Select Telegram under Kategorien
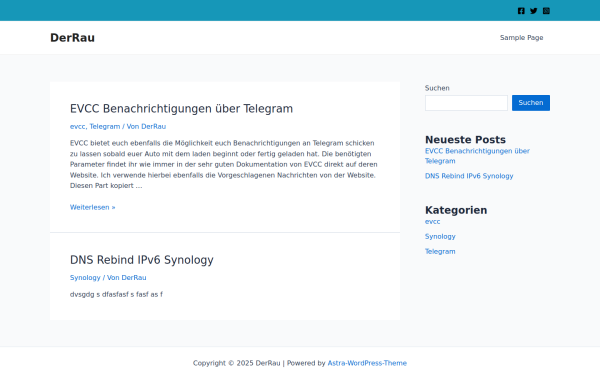The width and height of the screenshot is (600, 375). pos(440,251)
